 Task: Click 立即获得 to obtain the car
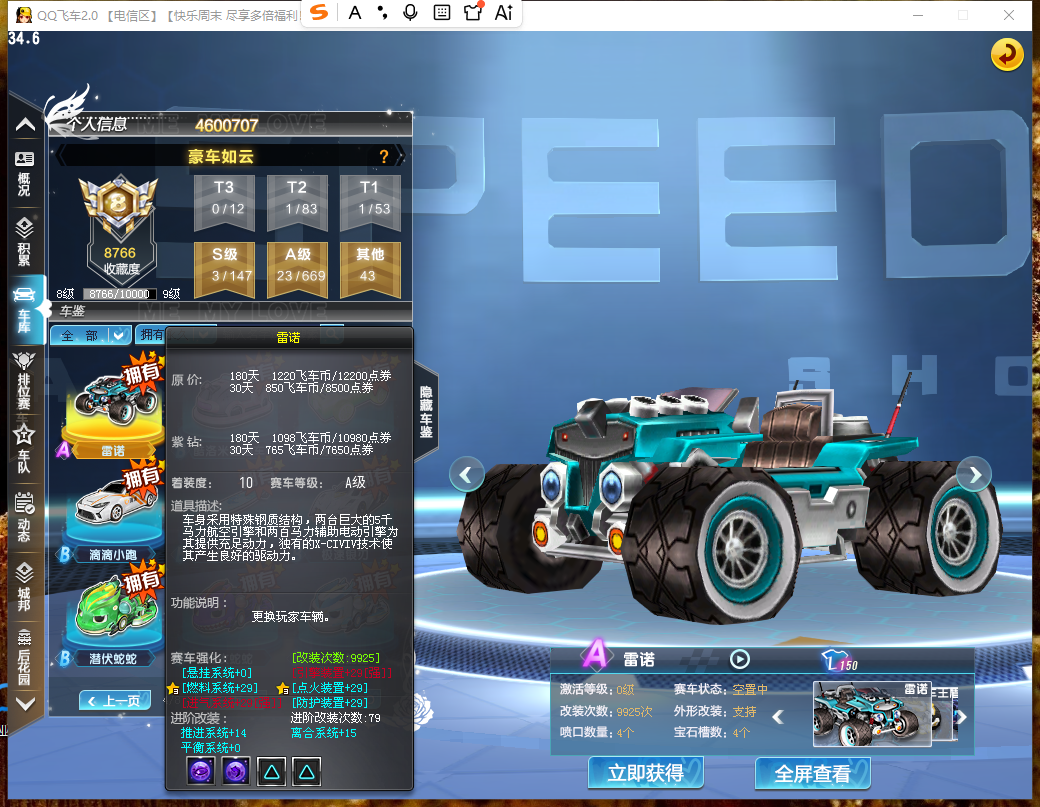pyautogui.click(x=645, y=773)
